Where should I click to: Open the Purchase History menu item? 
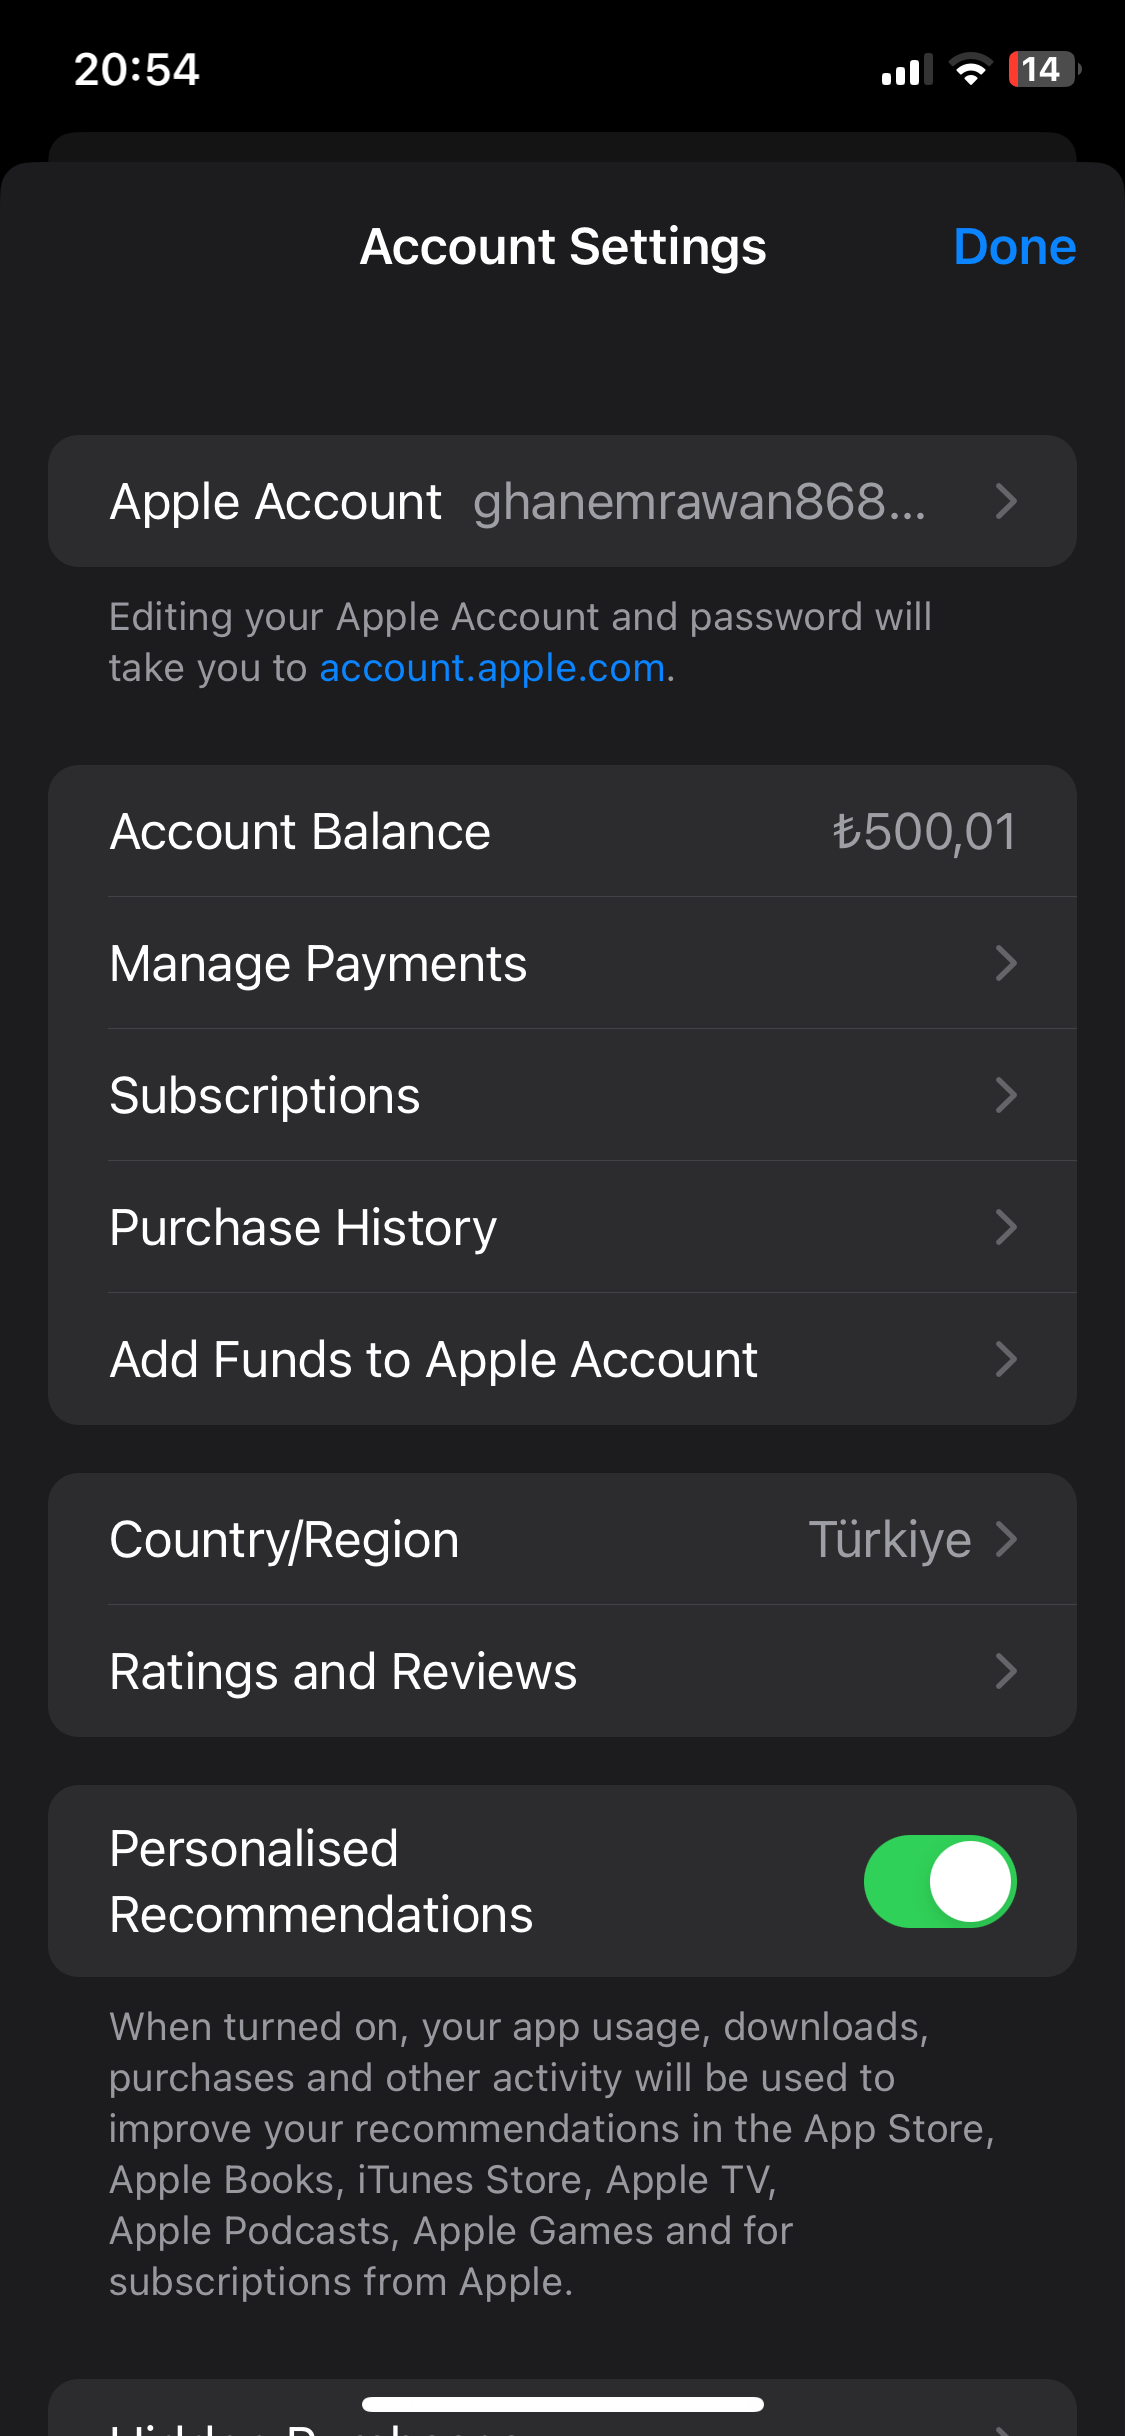303,1227
